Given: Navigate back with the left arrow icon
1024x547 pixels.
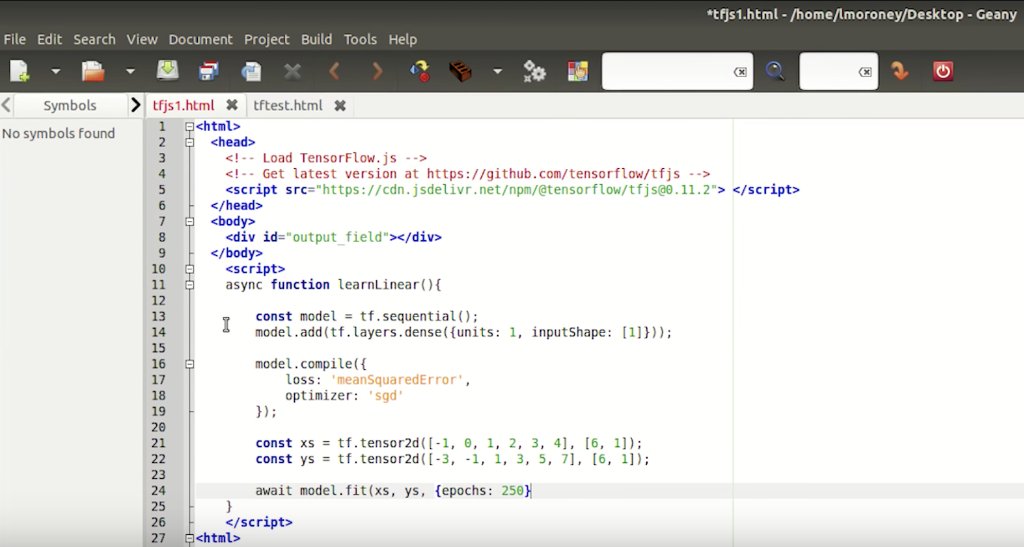Looking at the screenshot, I should [334, 70].
